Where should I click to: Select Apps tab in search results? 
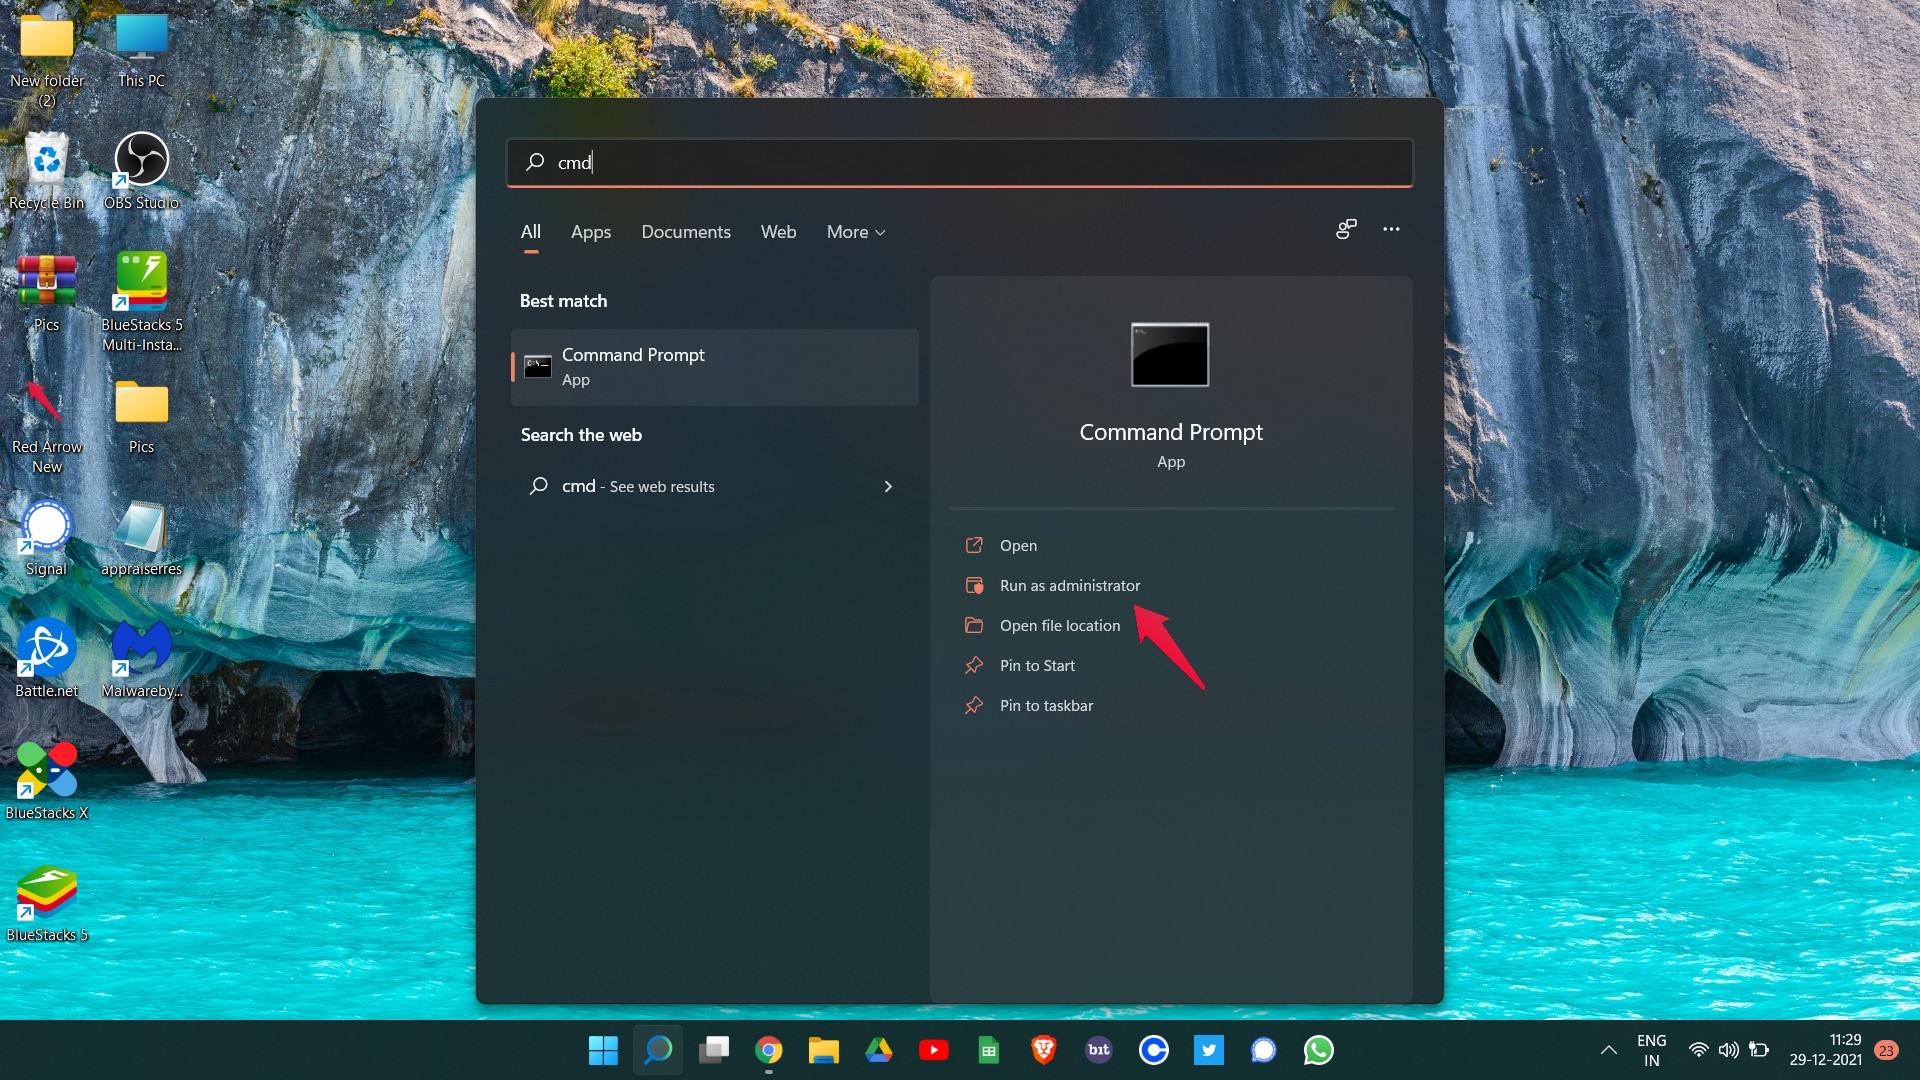click(589, 232)
